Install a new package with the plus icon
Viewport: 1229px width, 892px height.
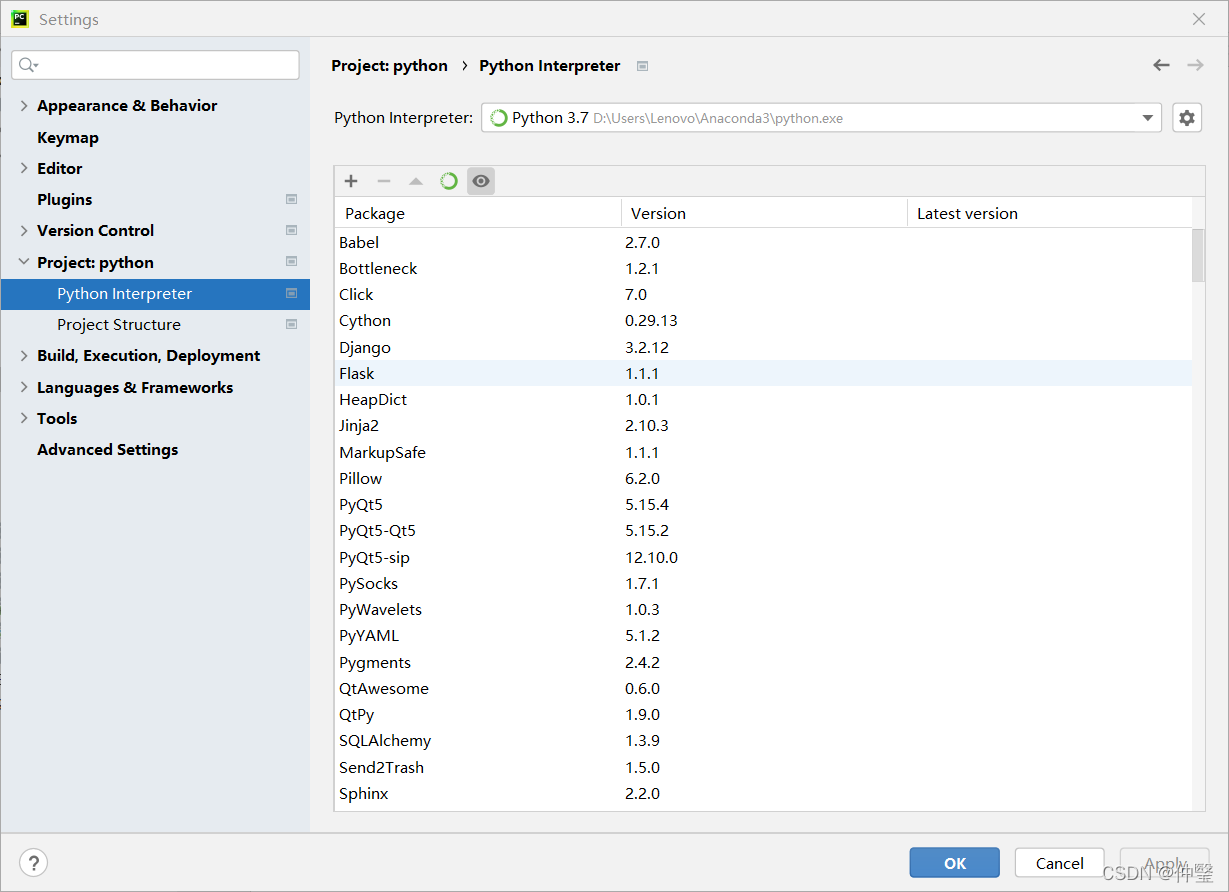pyautogui.click(x=350, y=181)
